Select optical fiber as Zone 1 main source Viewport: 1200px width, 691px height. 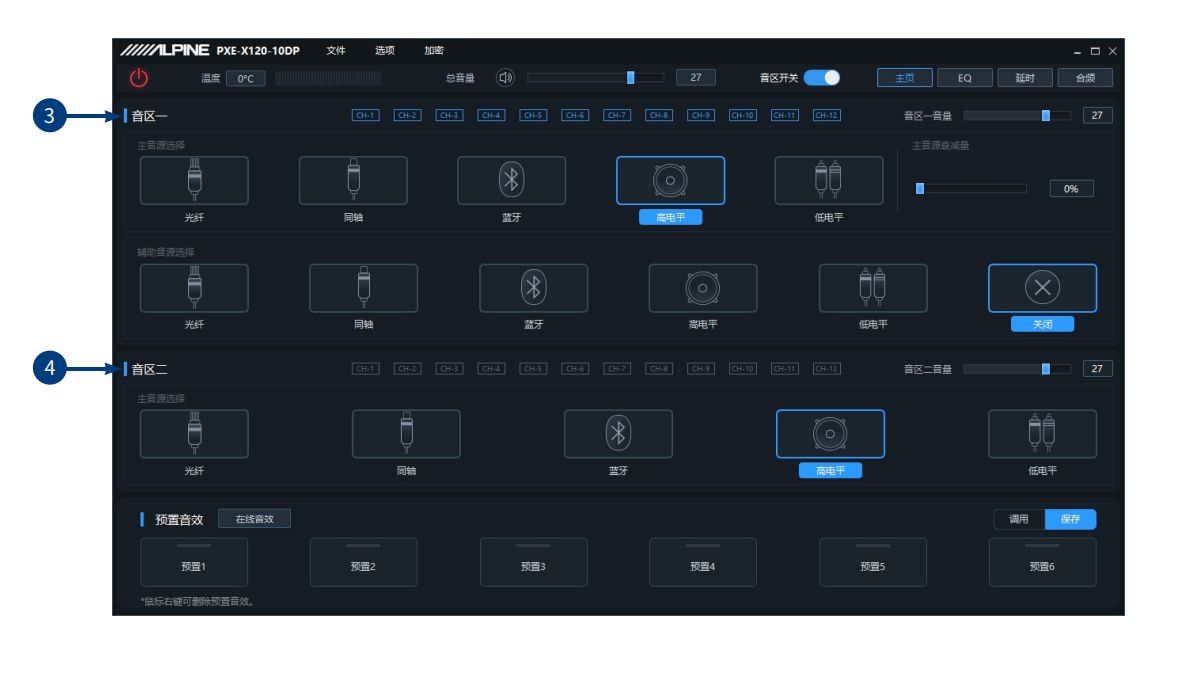coord(194,181)
